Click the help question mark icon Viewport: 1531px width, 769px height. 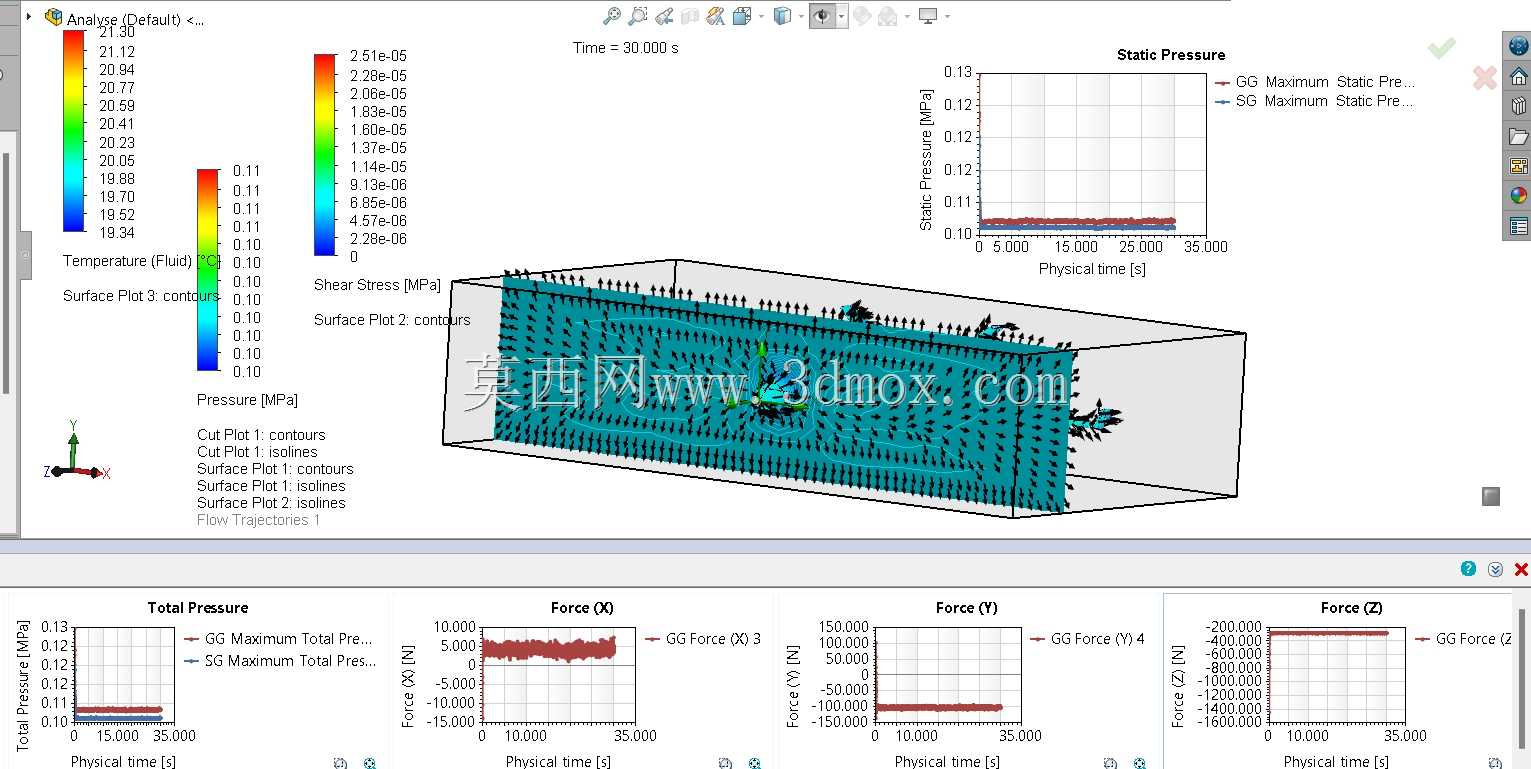[1468, 569]
